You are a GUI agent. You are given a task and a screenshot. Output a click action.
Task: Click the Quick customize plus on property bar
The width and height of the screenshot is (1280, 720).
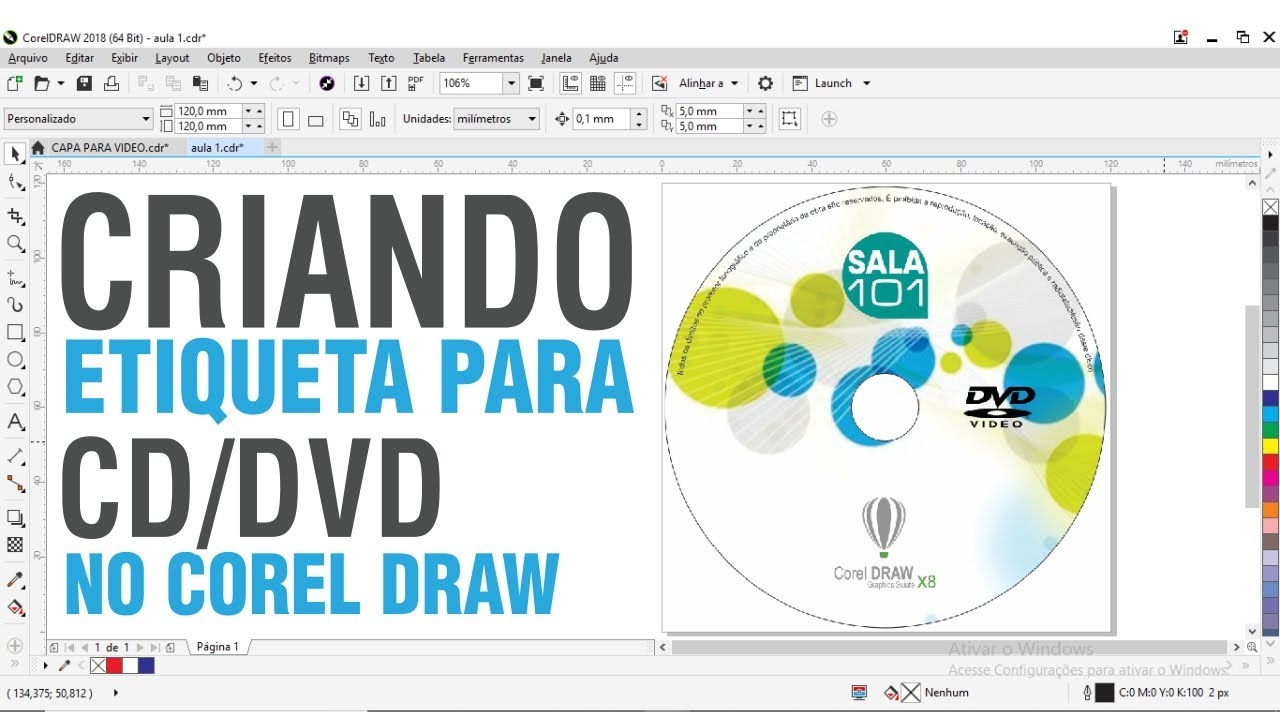tap(829, 119)
